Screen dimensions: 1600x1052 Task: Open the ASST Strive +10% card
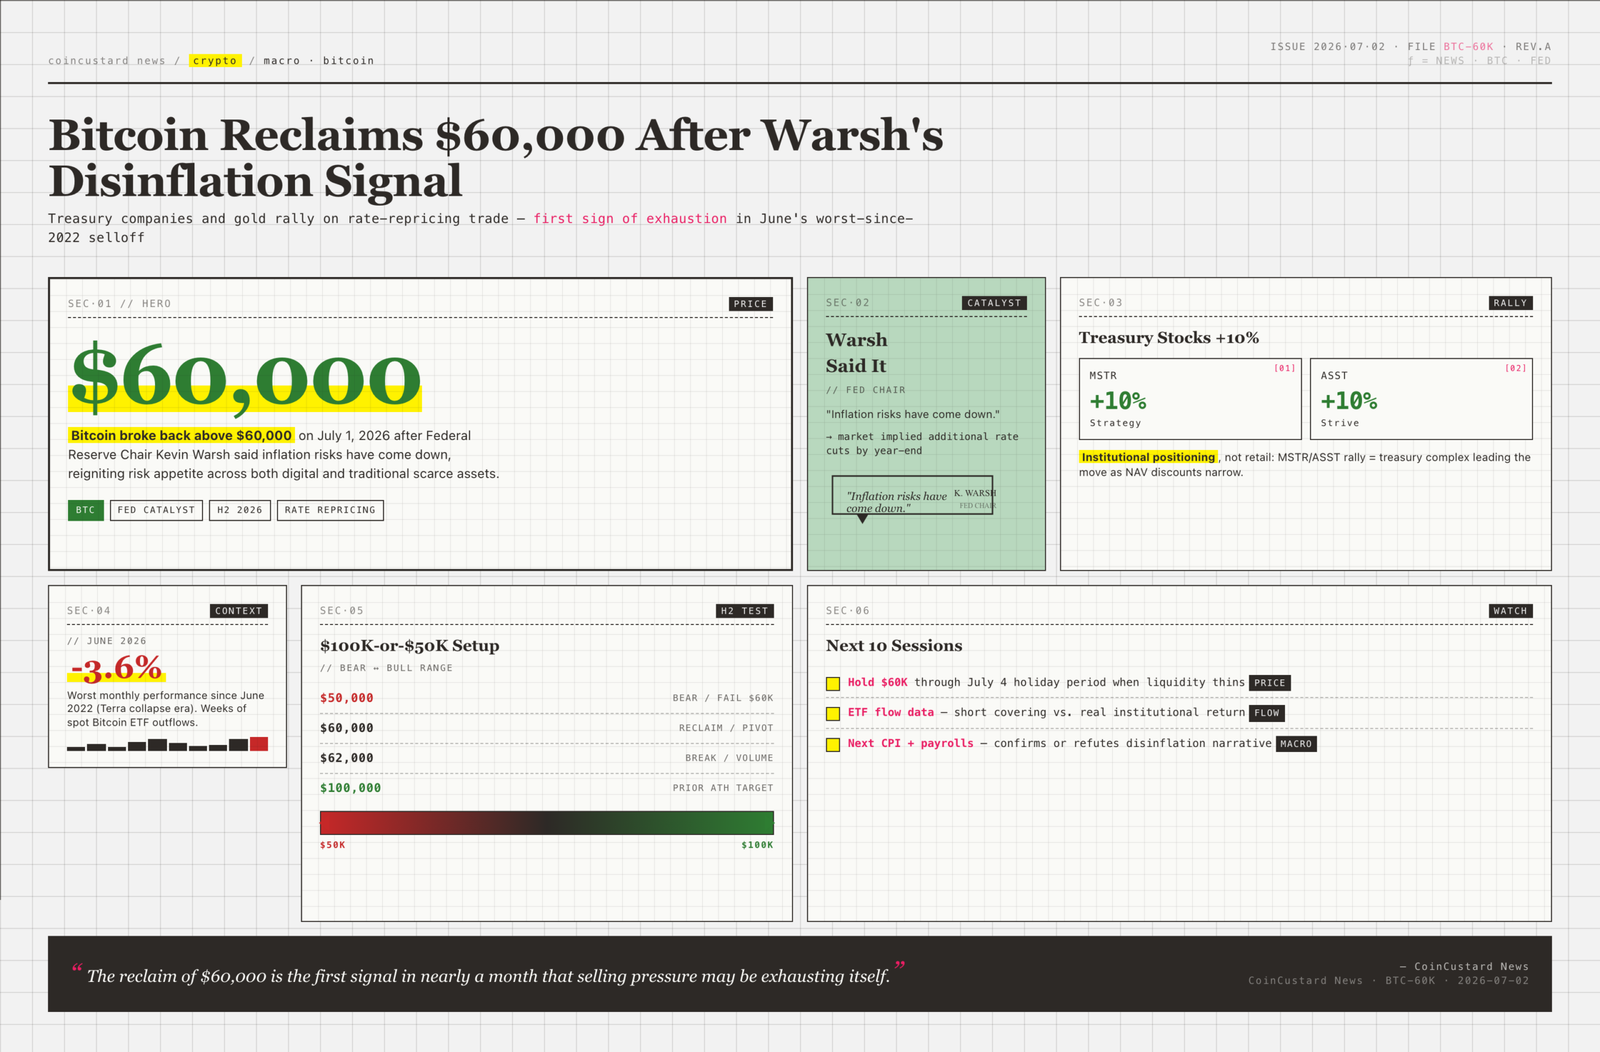[x=1421, y=399]
